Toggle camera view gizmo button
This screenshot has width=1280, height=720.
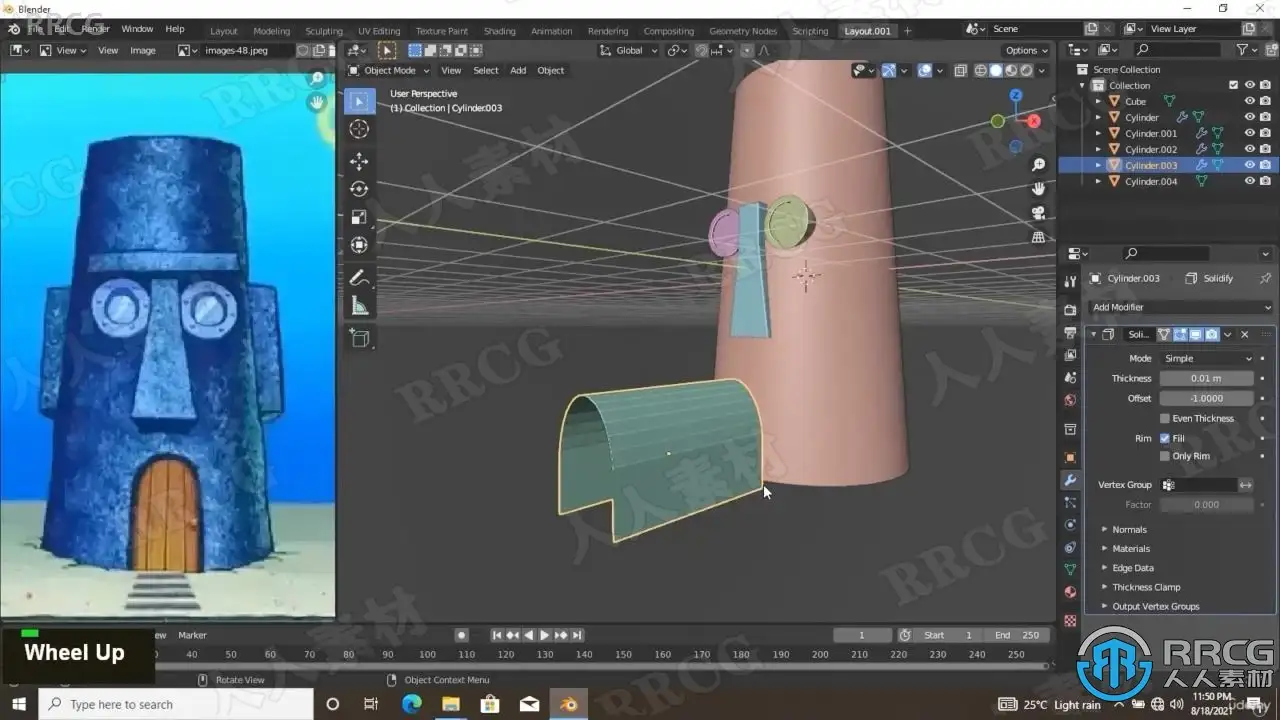point(1038,213)
